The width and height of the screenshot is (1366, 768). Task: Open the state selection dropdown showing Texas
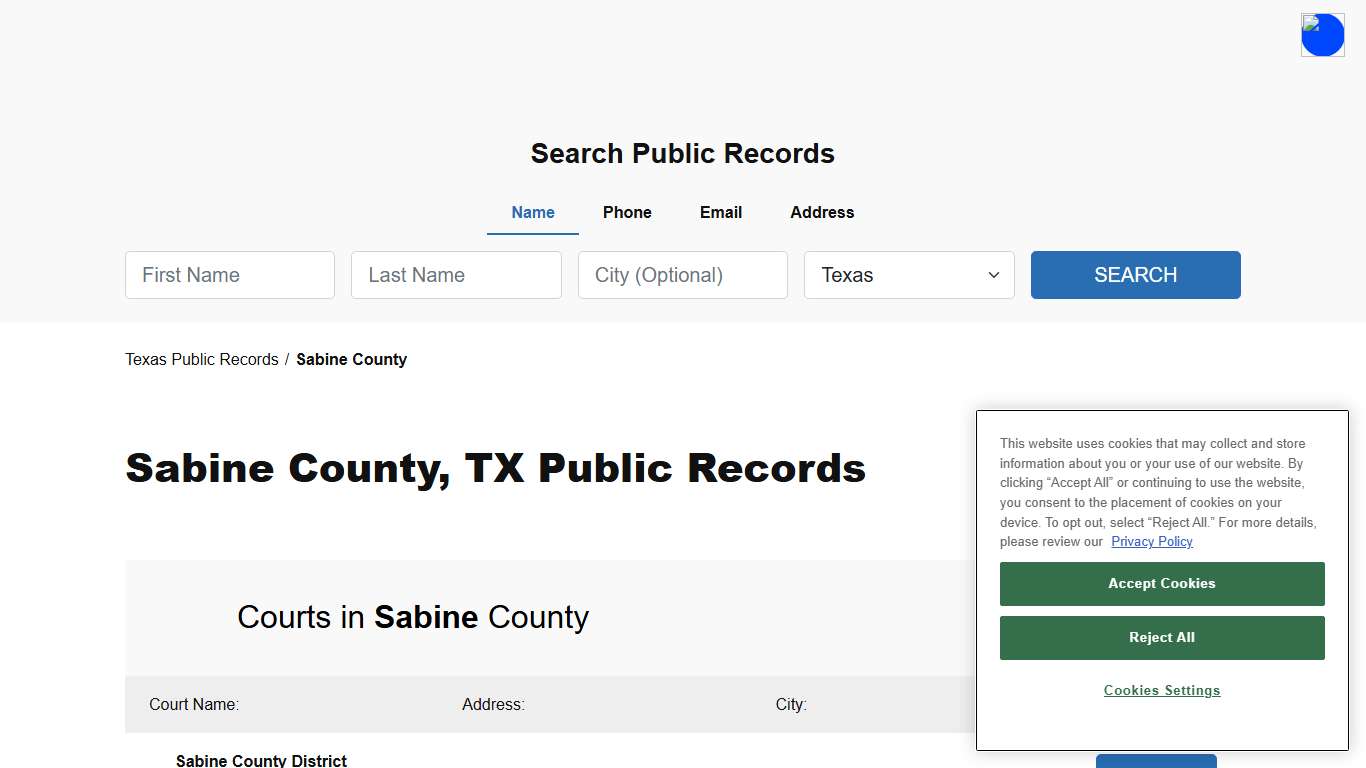pos(908,275)
